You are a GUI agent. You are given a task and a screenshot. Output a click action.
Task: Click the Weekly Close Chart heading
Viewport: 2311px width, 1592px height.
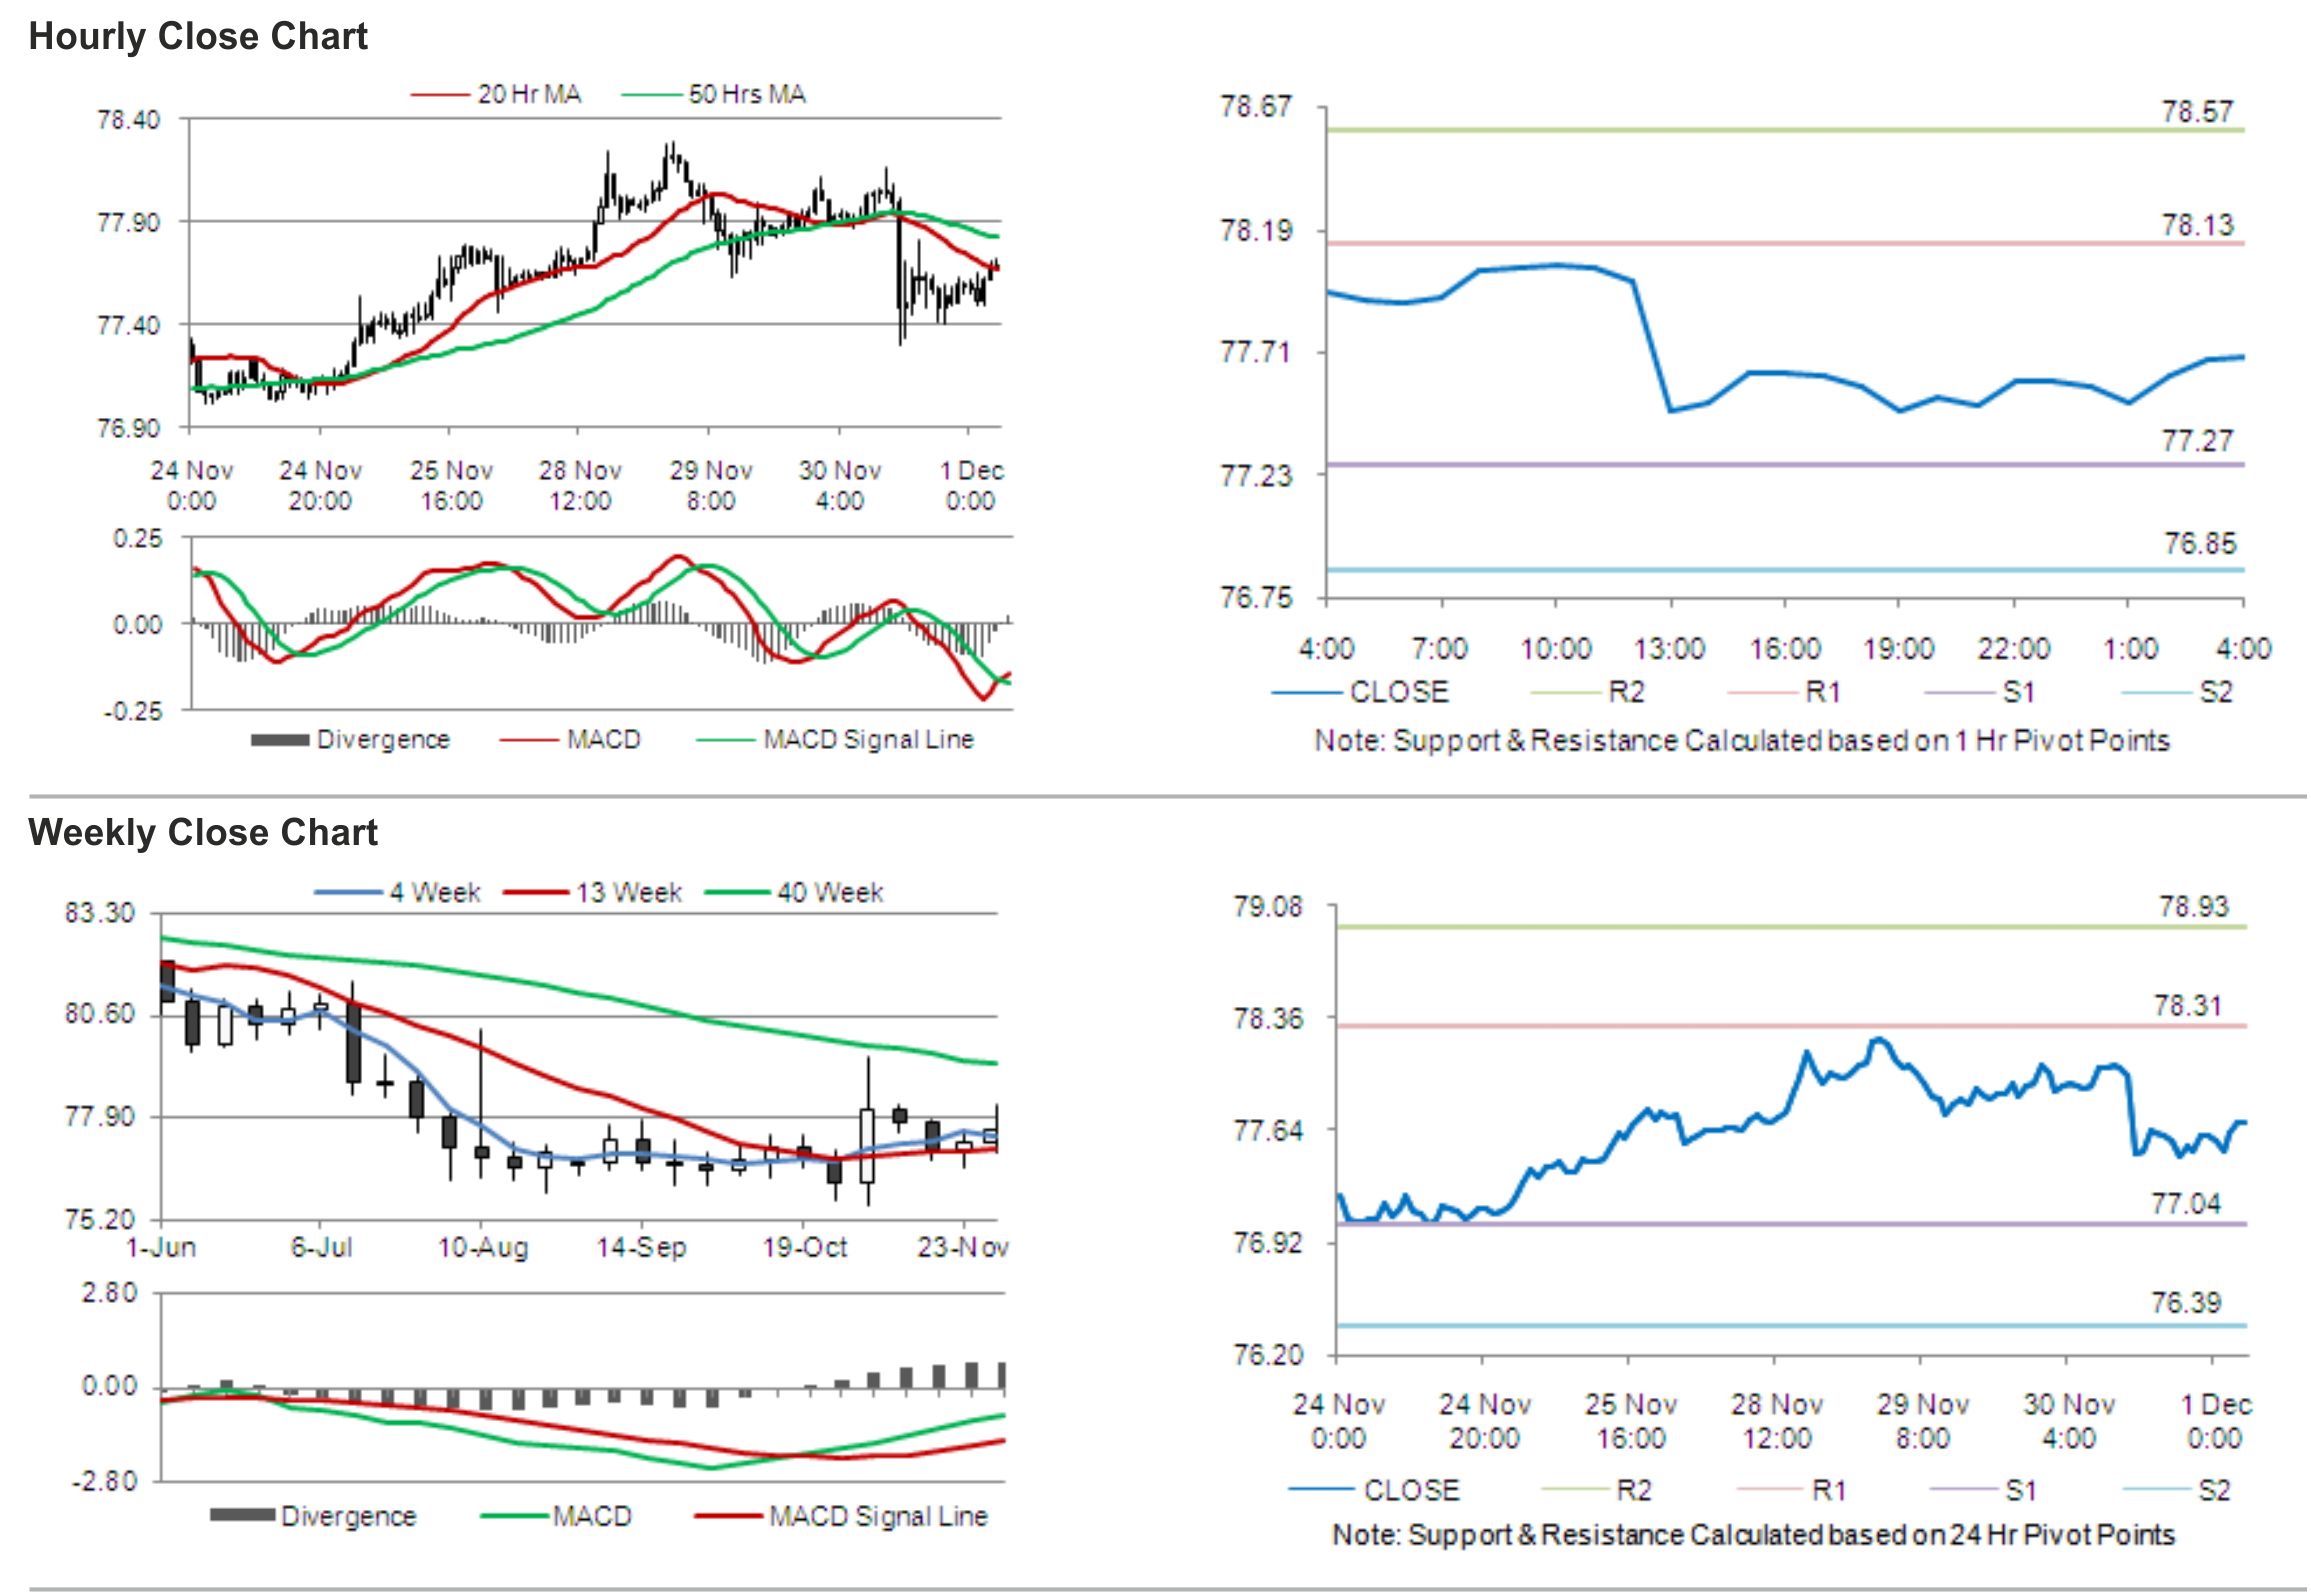pyautogui.click(x=203, y=832)
